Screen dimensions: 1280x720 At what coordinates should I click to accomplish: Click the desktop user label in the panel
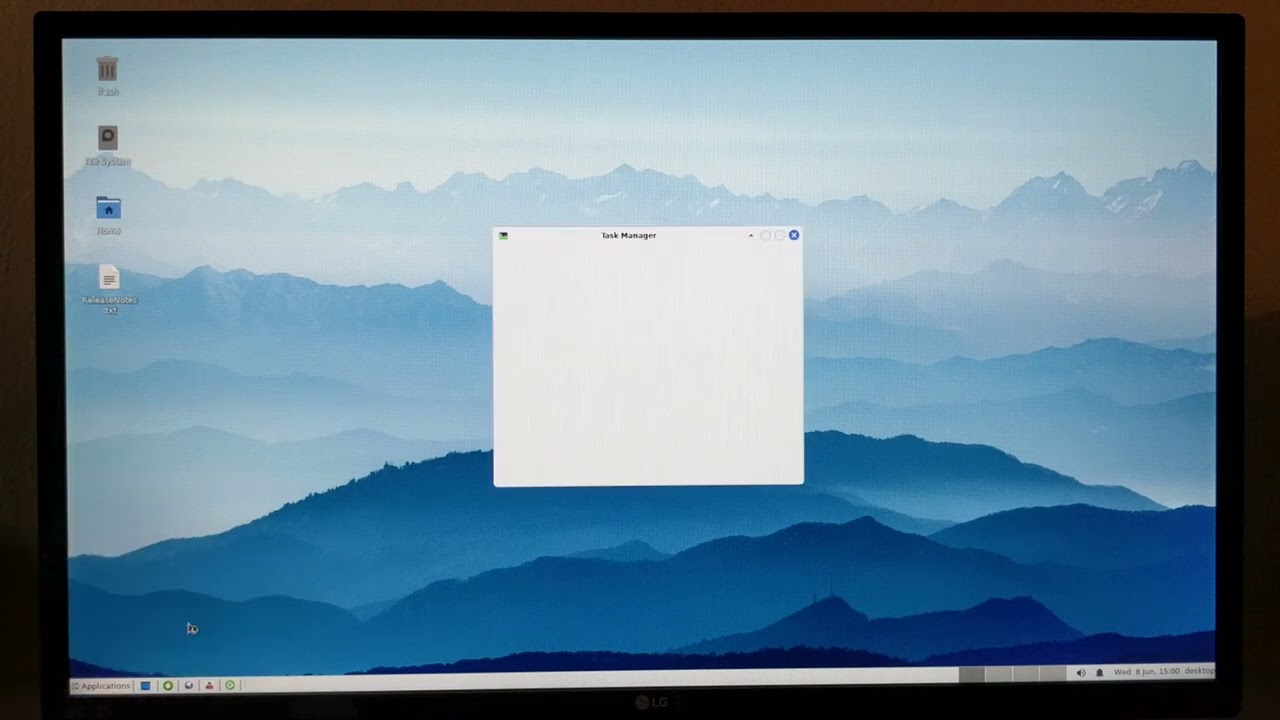(1199, 671)
